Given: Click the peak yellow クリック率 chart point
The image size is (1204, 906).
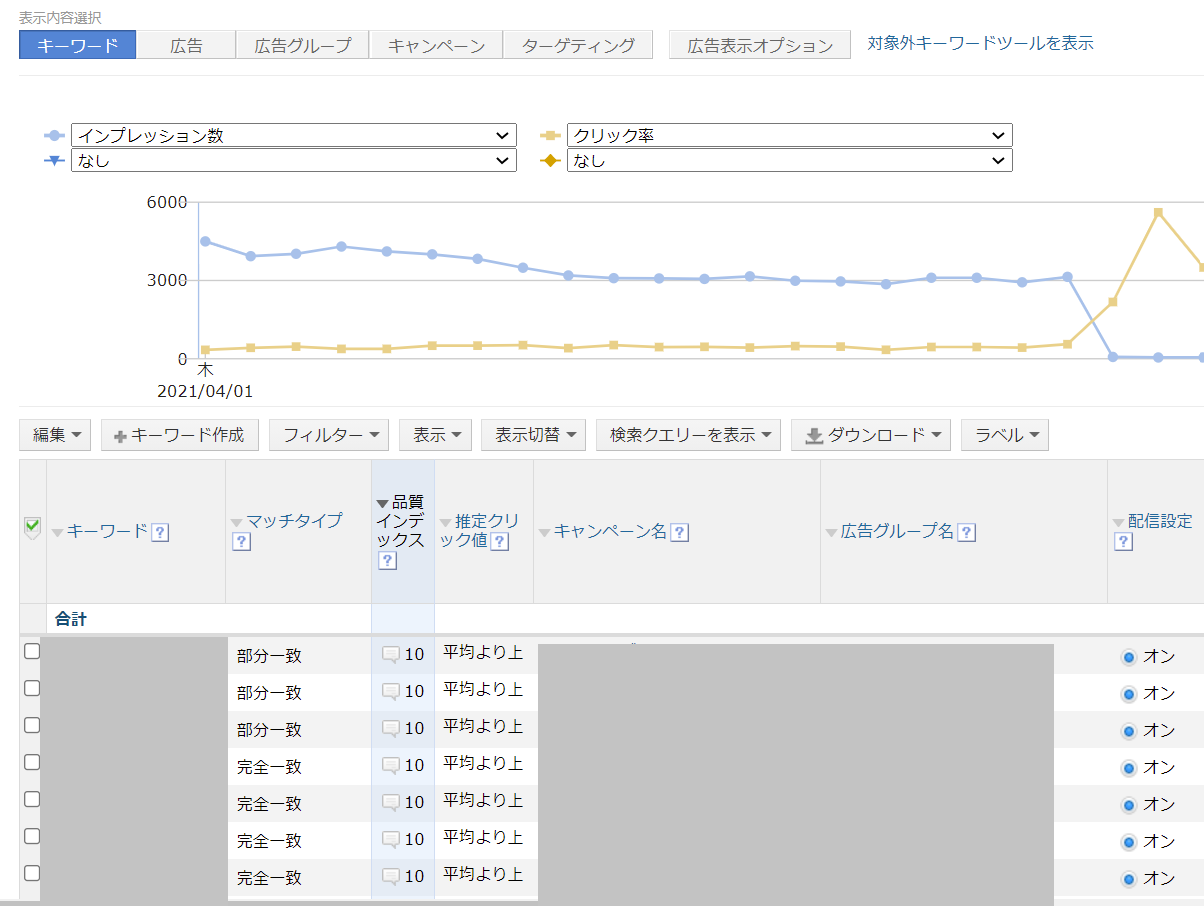Looking at the screenshot, I should 1158,212.
